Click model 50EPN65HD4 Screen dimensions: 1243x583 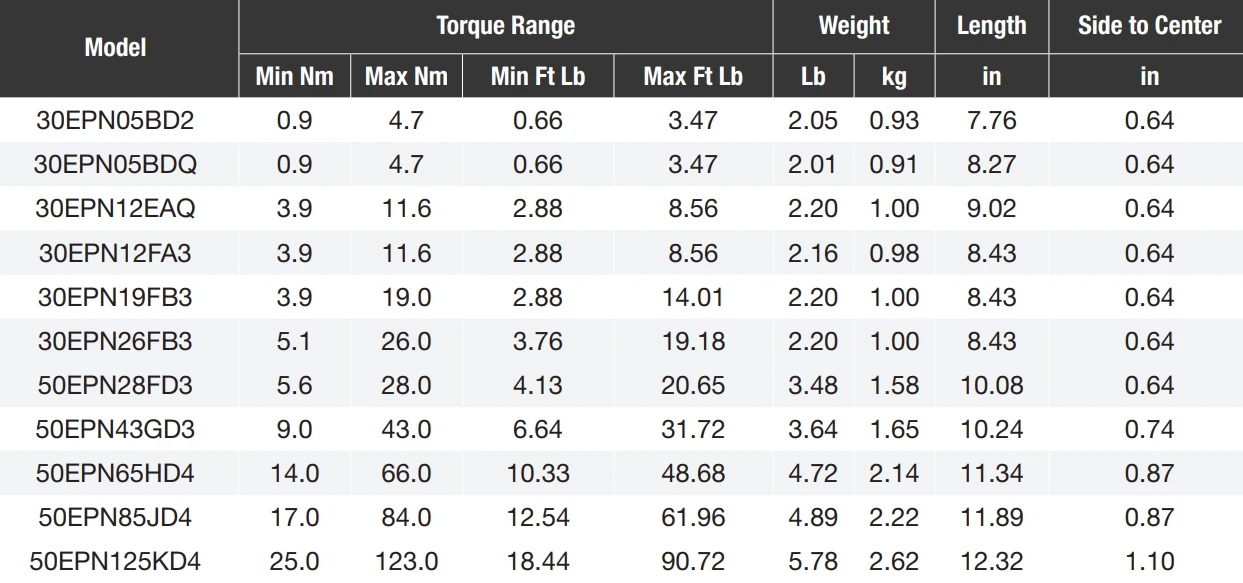(x=116, y=473)
